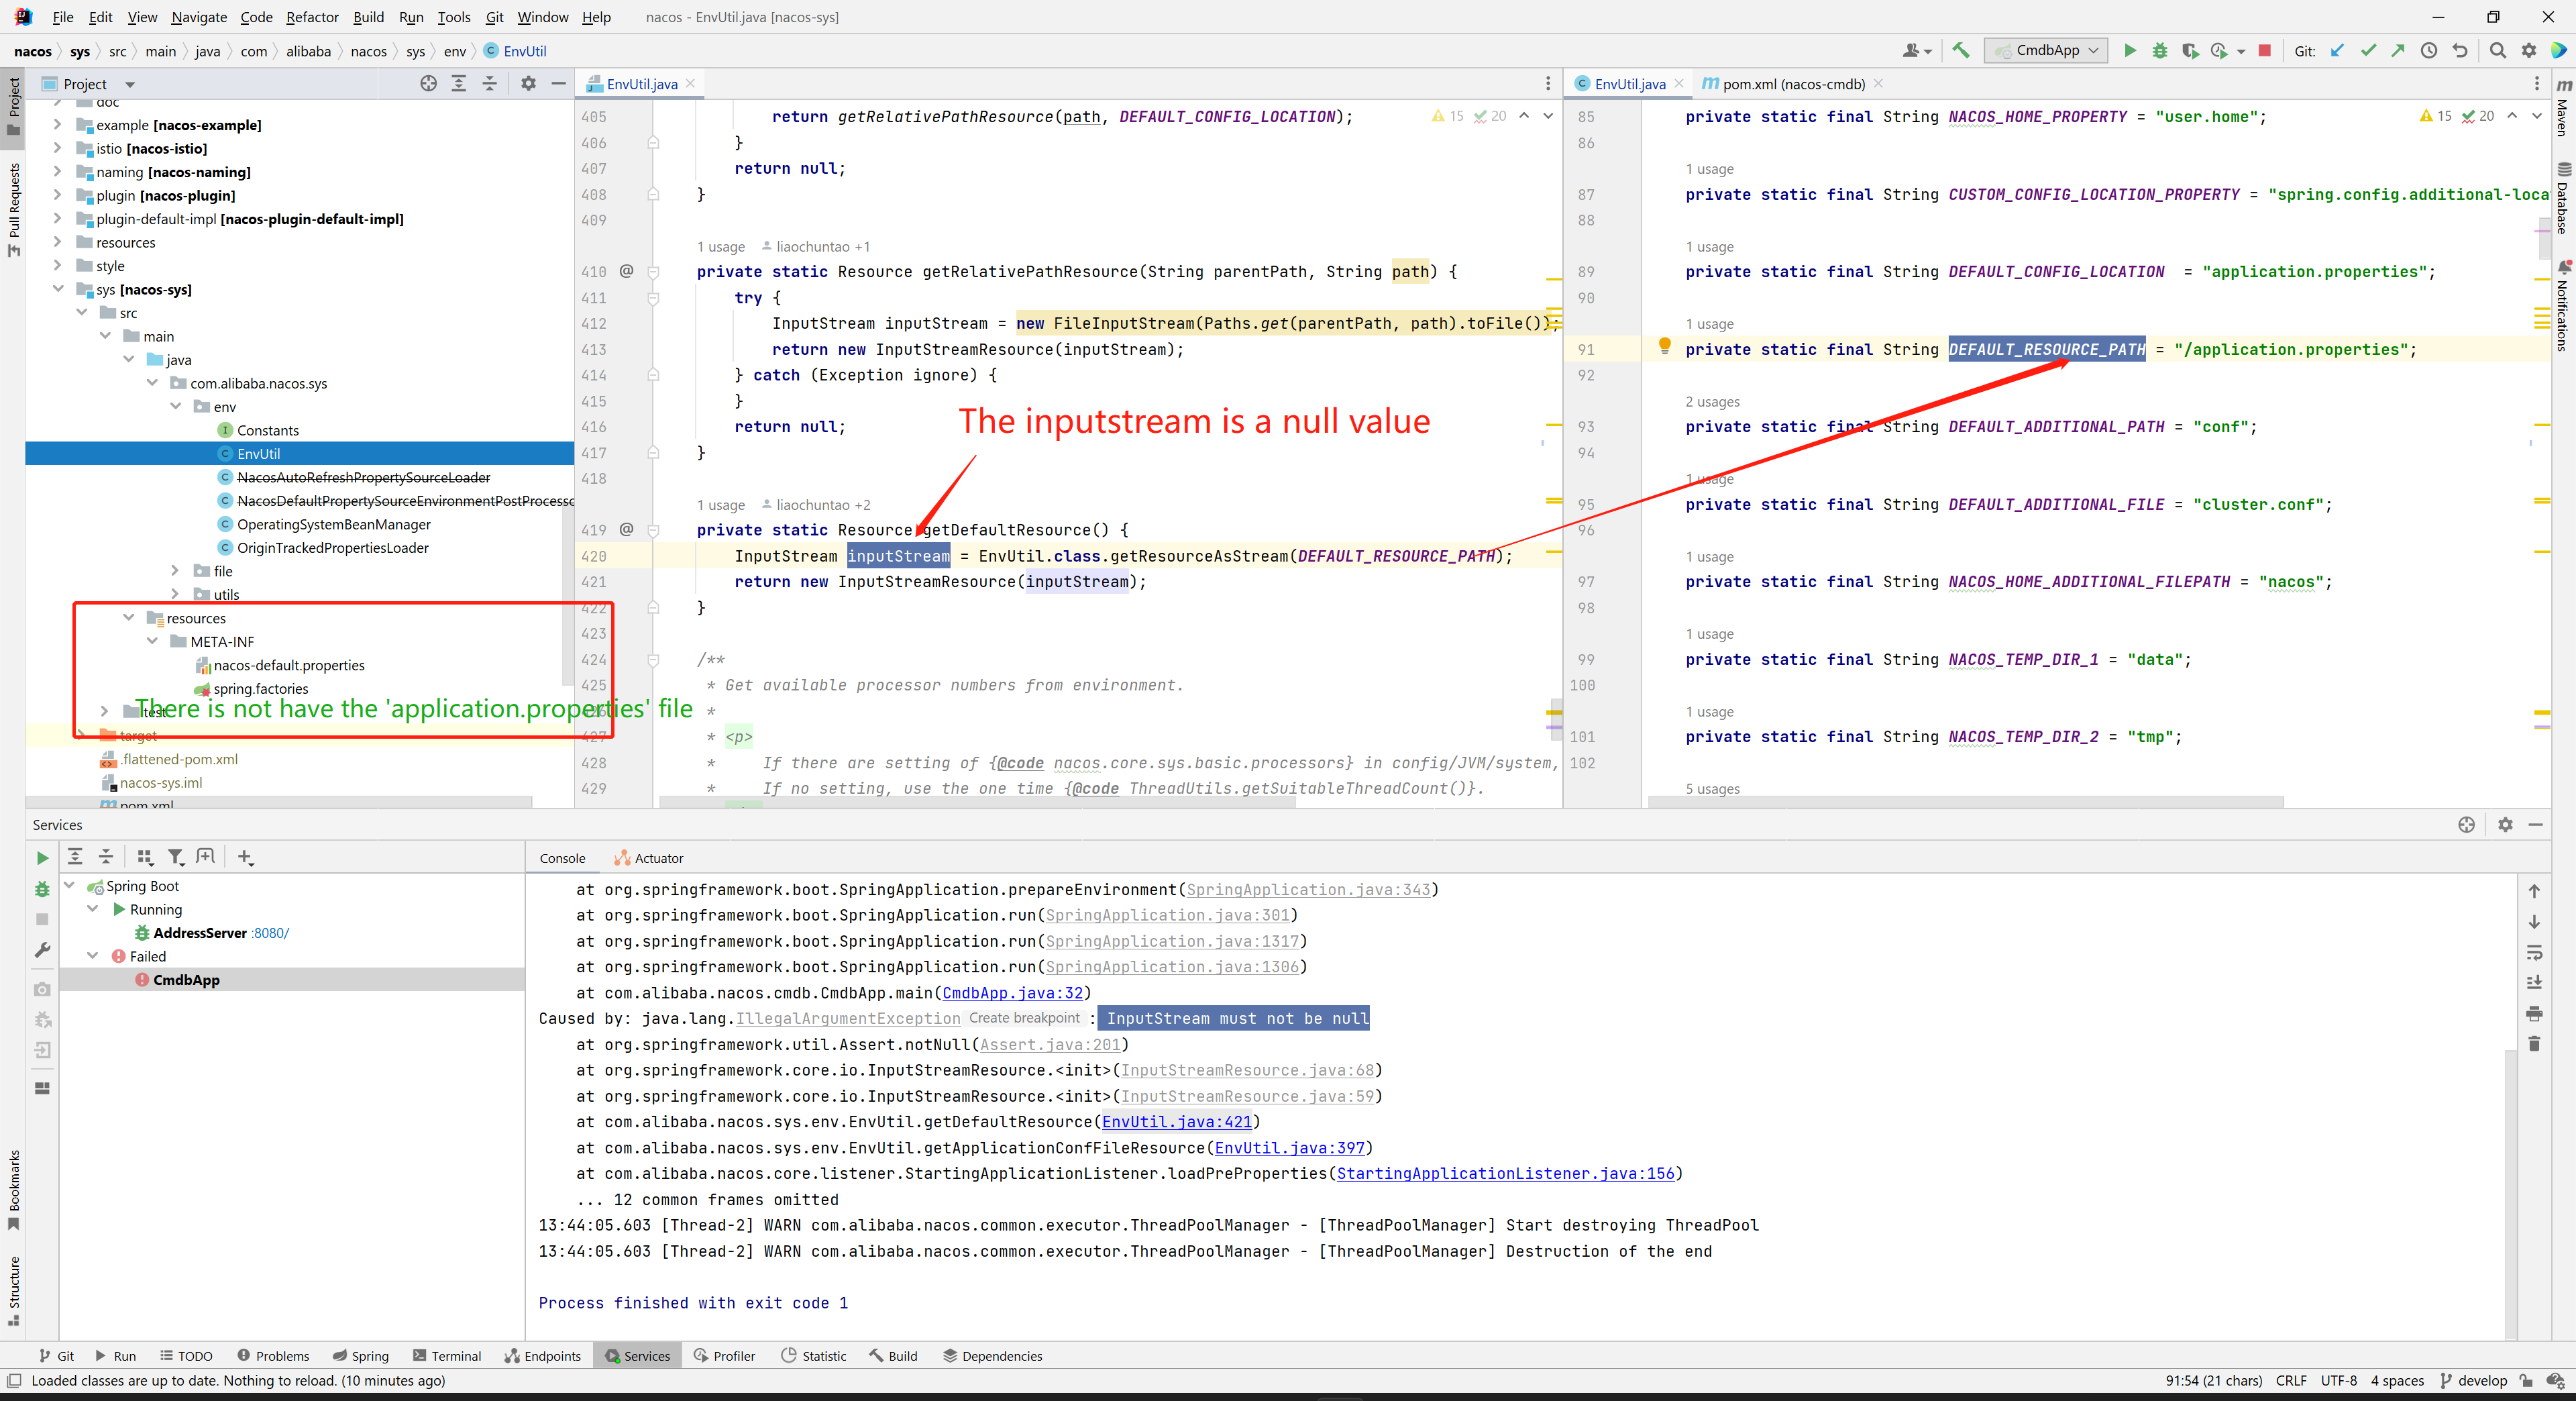This screenshot has width=2576, height=1401.
Task: Open the IDE Settings
Action: click(2530, 50)
